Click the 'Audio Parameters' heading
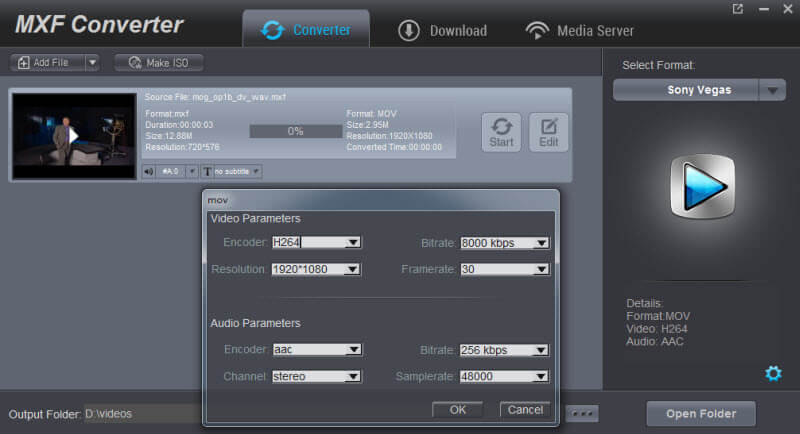Viewport: 800px width, 434px height. pos(256,323)
